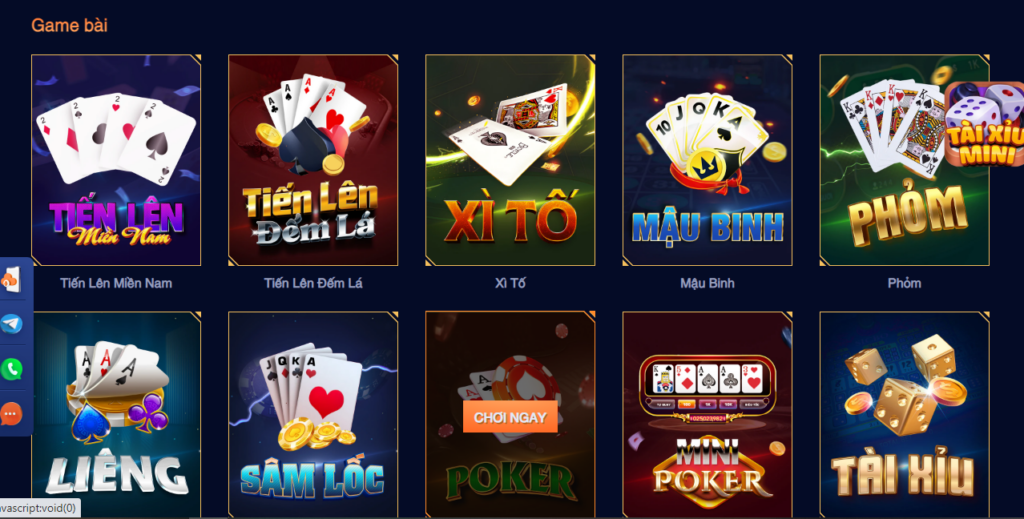
Task: Open the orange chat bubble icon
Action: (x=11, y=414)
